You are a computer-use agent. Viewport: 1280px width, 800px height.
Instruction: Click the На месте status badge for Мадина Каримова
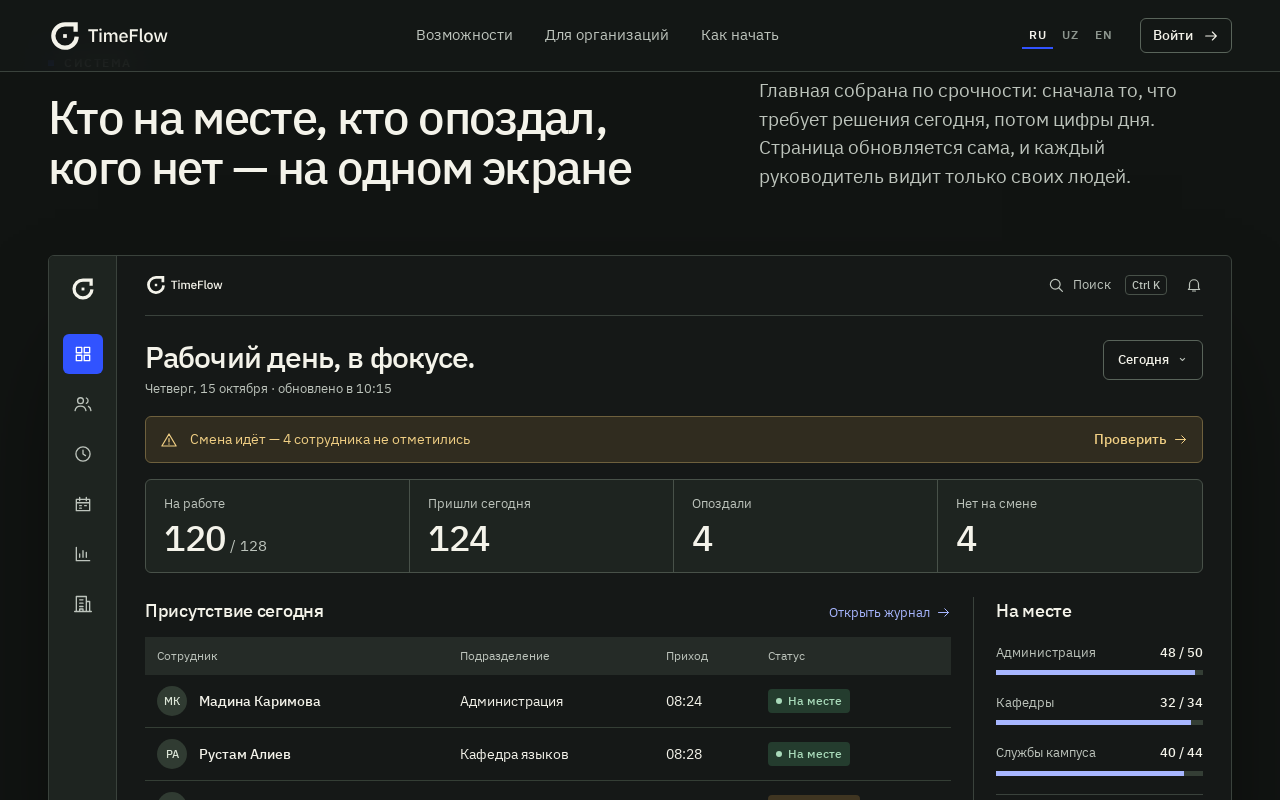(x=809, y=701)
